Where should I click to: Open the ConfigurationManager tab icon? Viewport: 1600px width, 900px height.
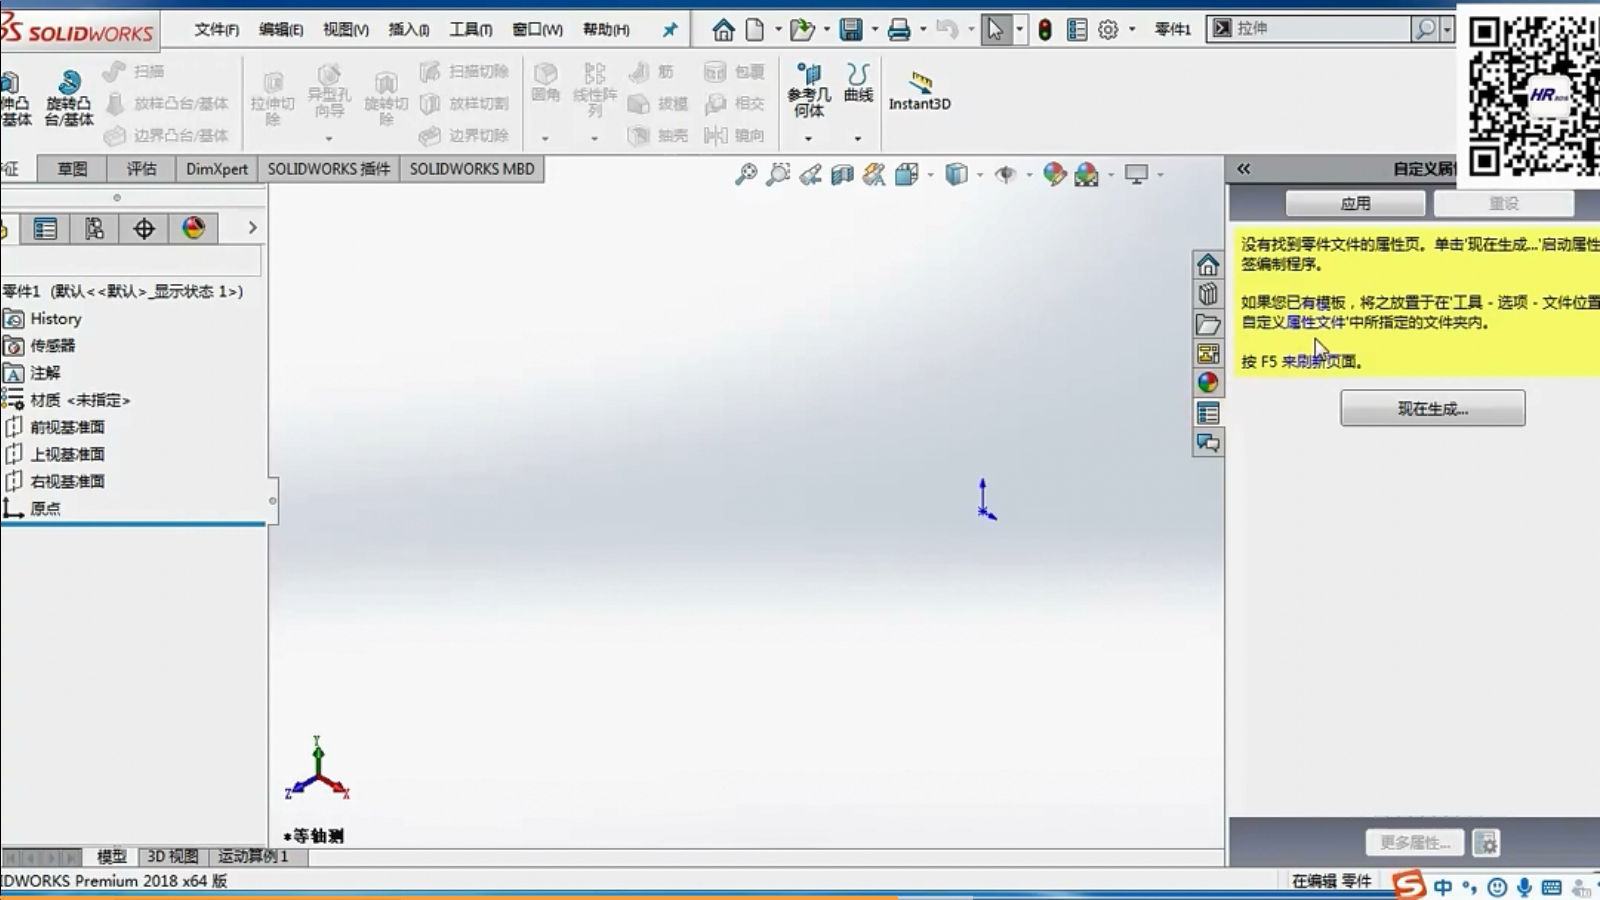(x=94, y=229)
